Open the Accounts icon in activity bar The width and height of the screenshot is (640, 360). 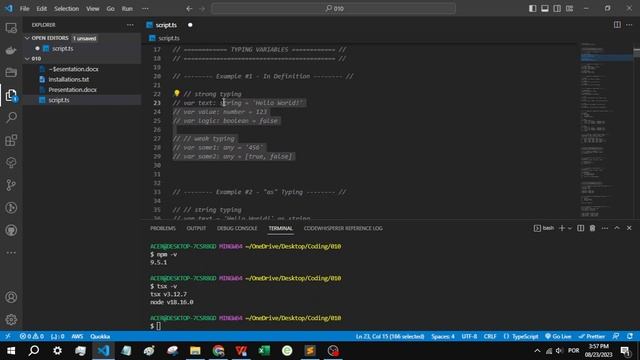[x=11, y=297]
